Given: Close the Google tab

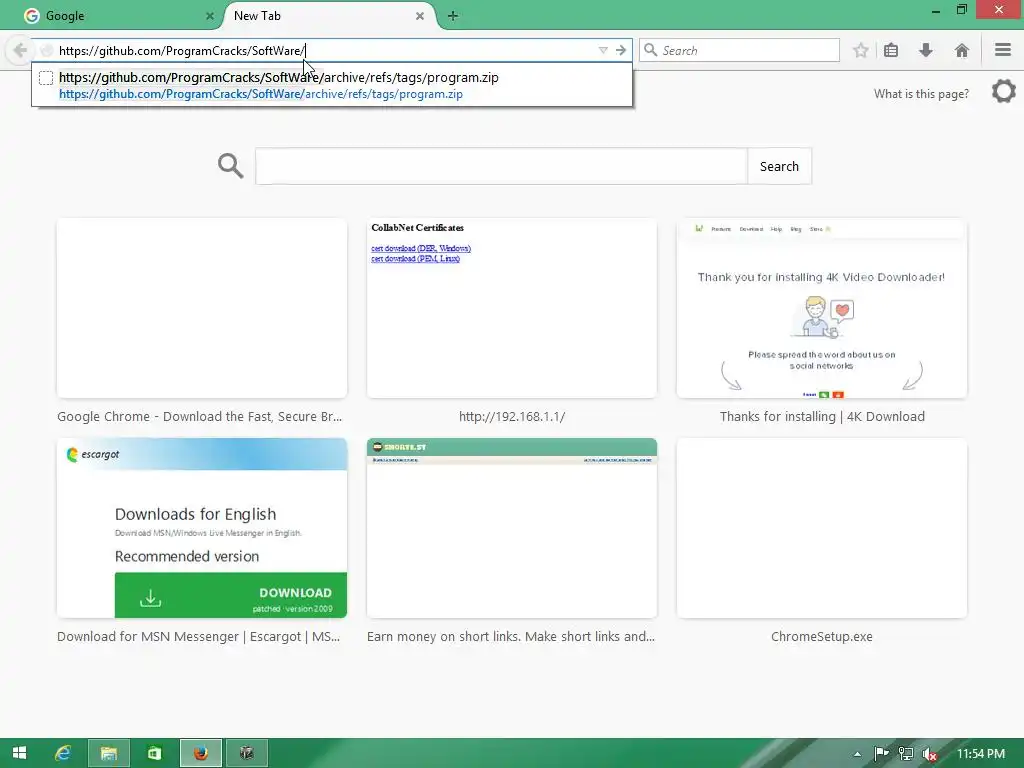Looking at the screenshot, I should [210, 16].
